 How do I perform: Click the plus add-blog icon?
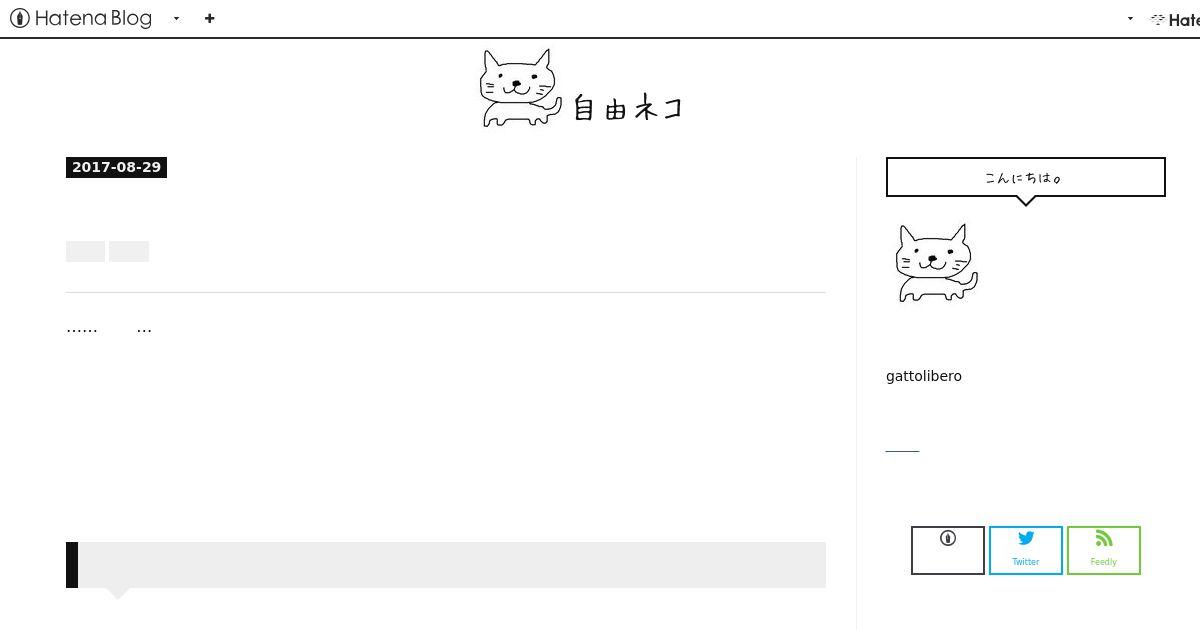click(209, 18)
